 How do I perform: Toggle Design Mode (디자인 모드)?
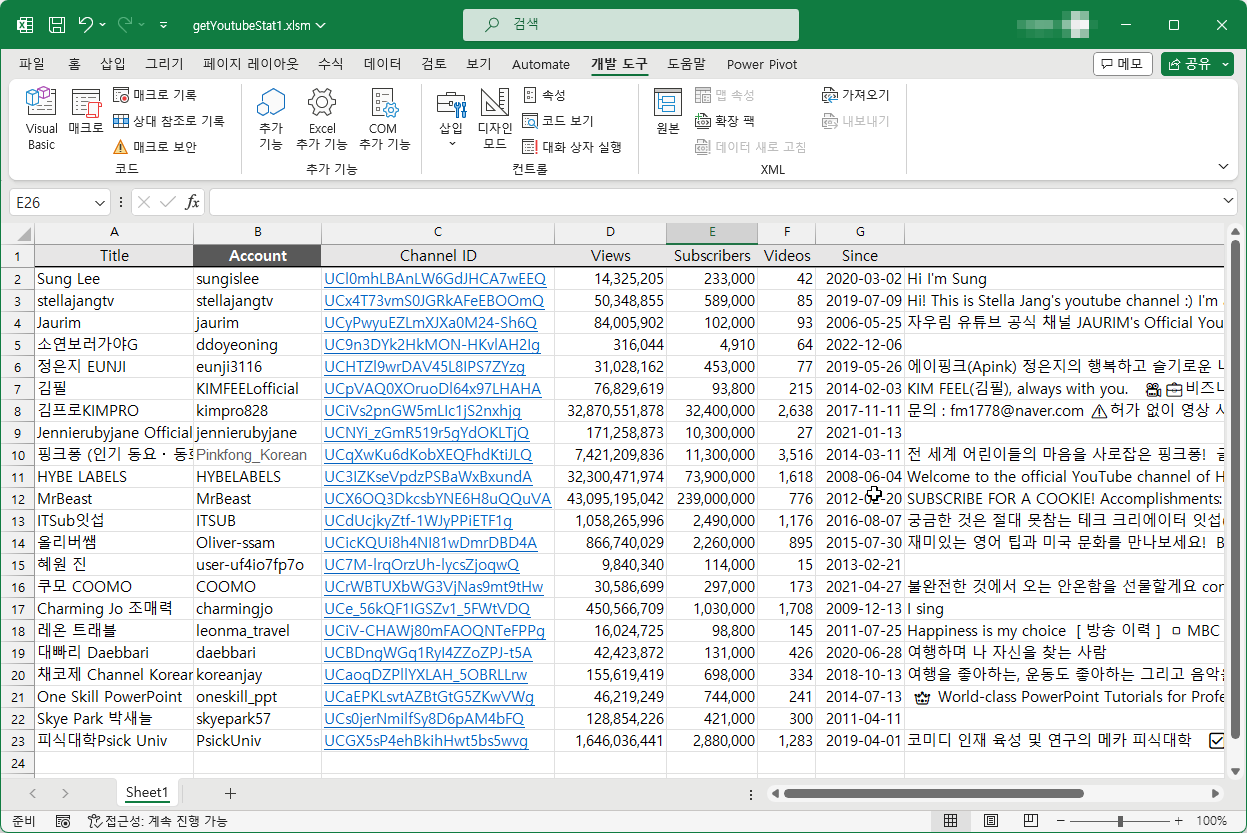point(495,118)
